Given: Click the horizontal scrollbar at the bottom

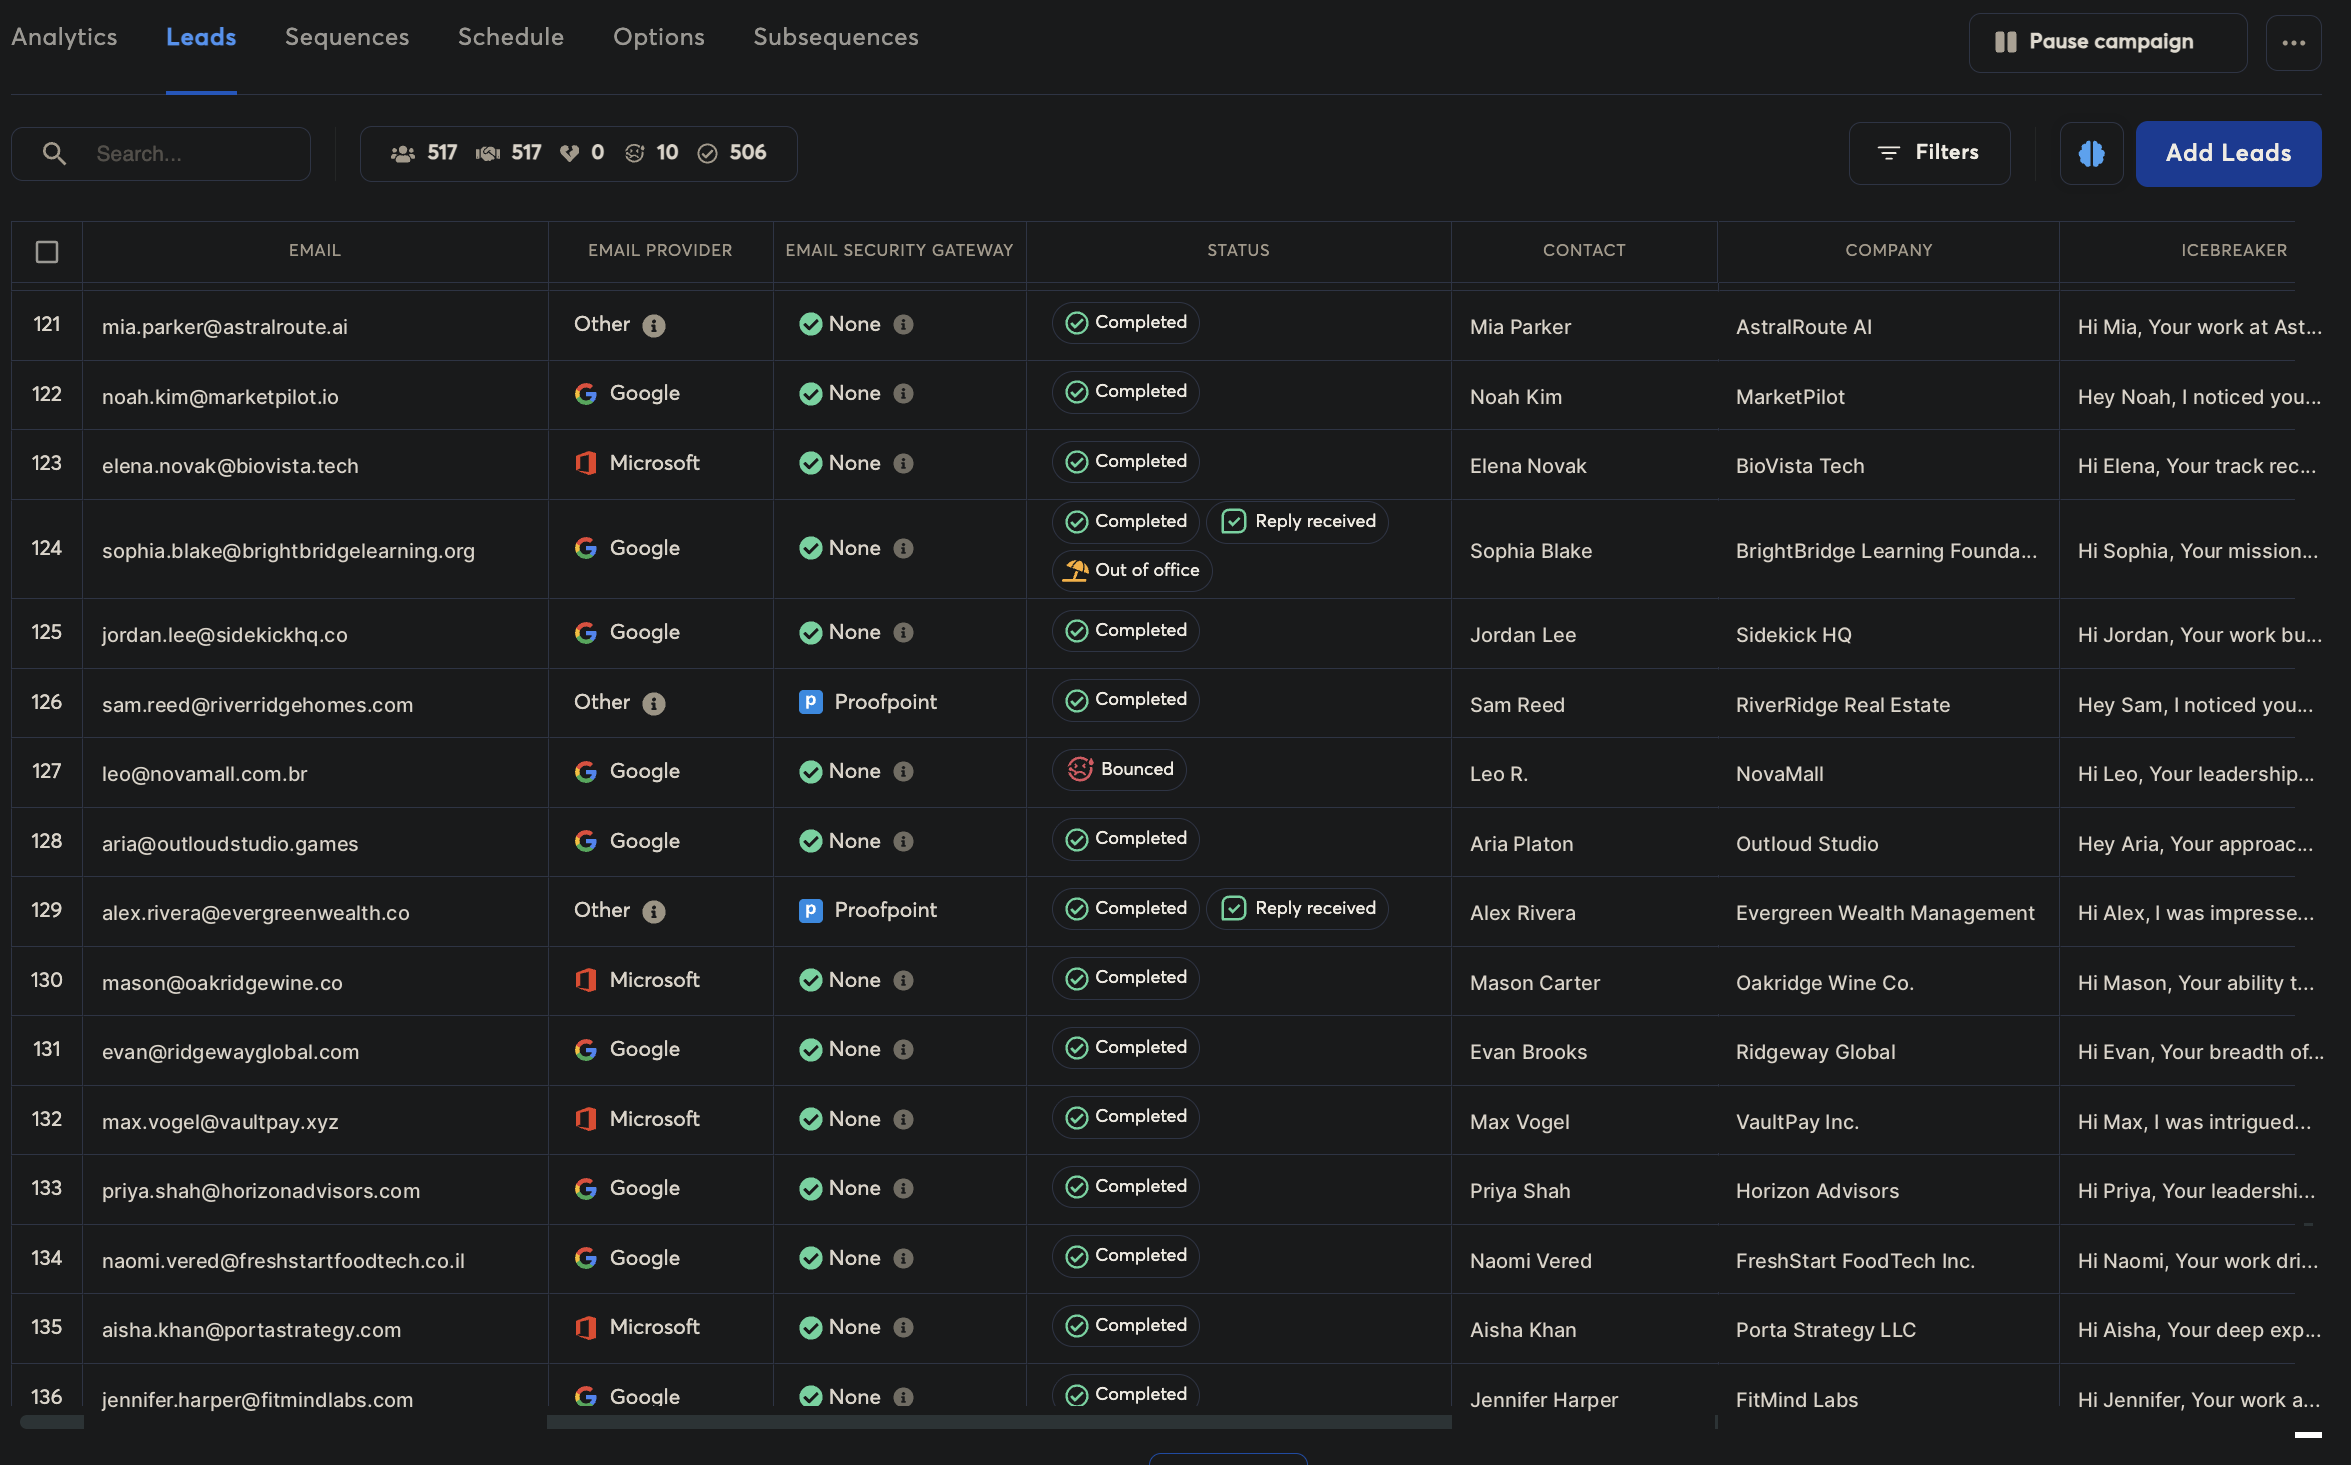Looking at the screenshot, I should pyautogui.click(x=1000, y=1420).
